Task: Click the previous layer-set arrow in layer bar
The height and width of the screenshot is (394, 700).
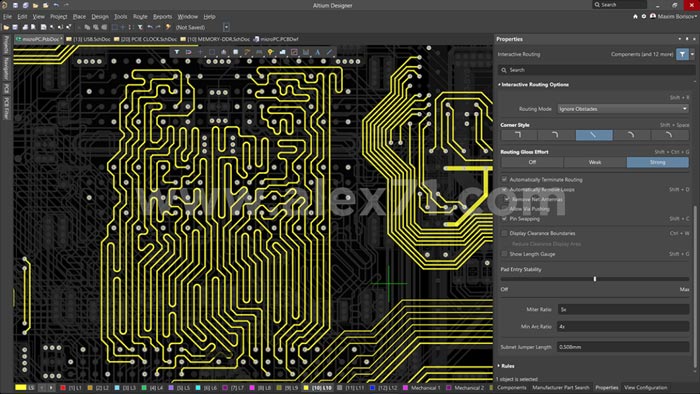Action: click(42, 388)
